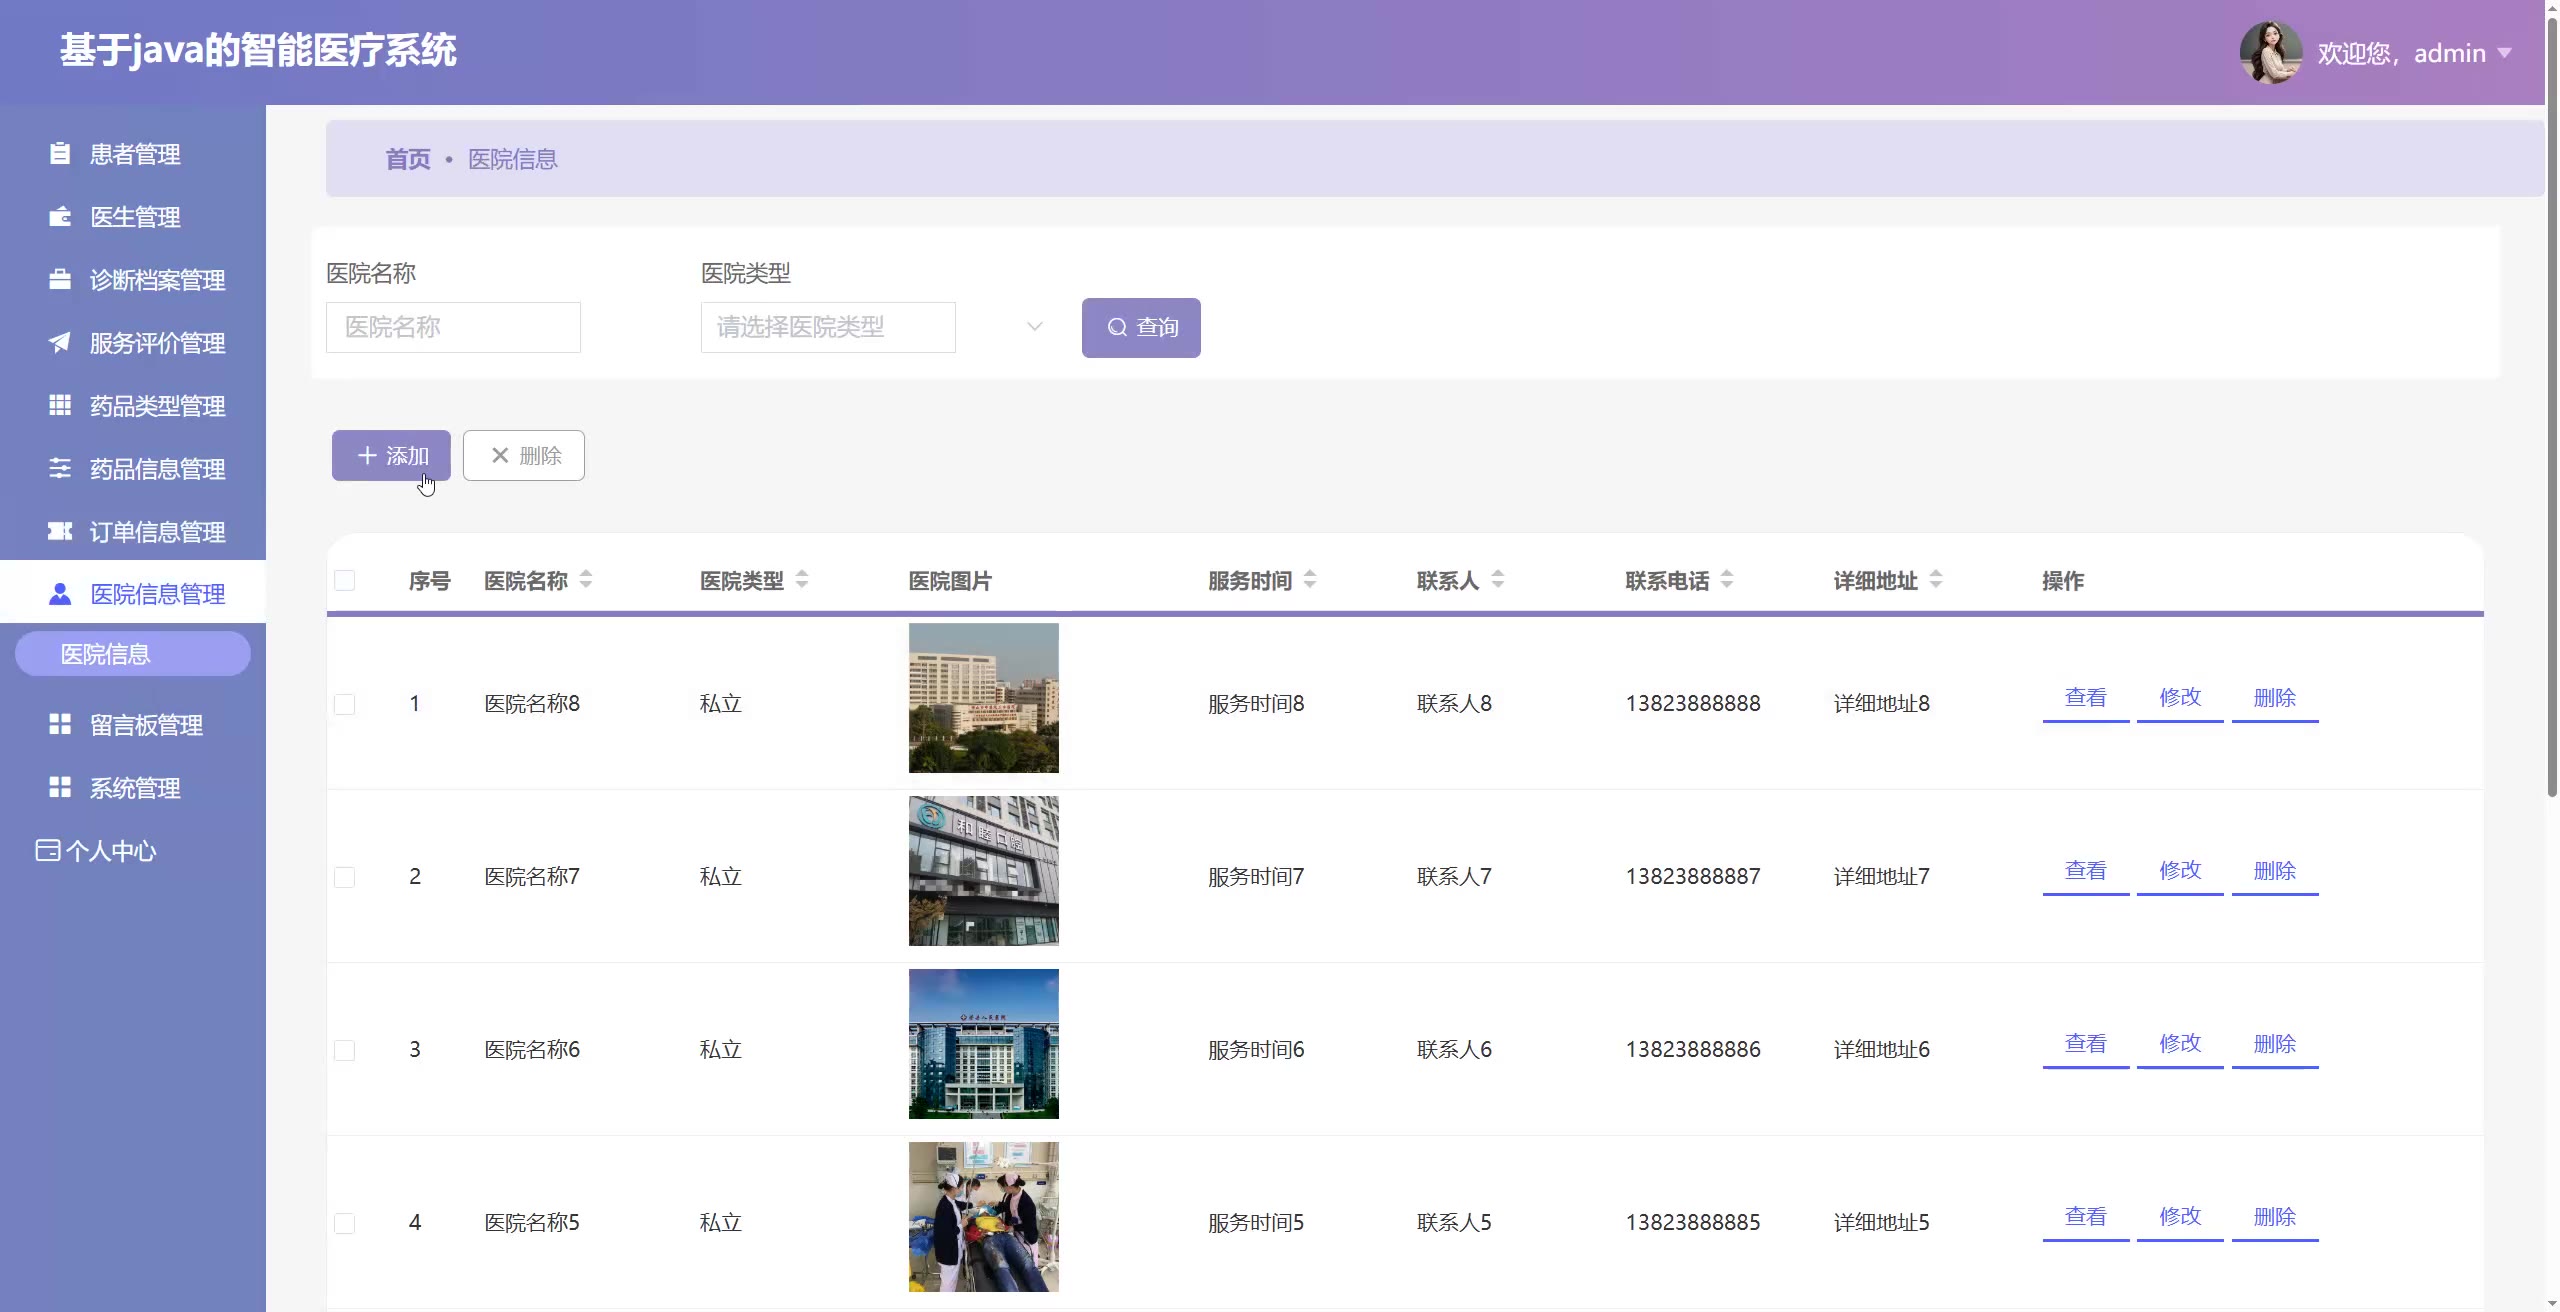2560x1312 pixels.
Task: Focus the 医院名称 search input field
Action: (x=453, y=327)
